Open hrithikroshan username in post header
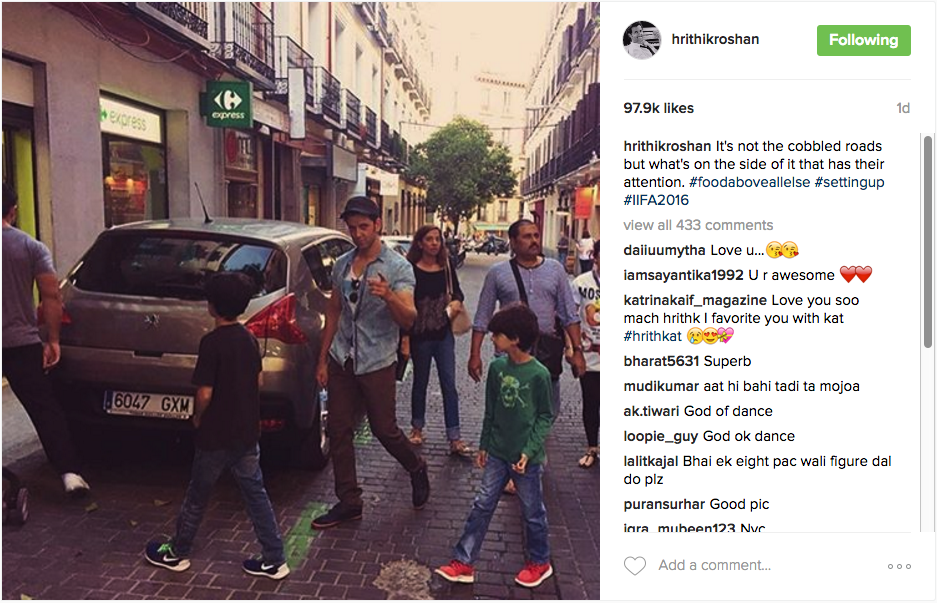Viewport: 937px width, 603px height. point(715,39)
